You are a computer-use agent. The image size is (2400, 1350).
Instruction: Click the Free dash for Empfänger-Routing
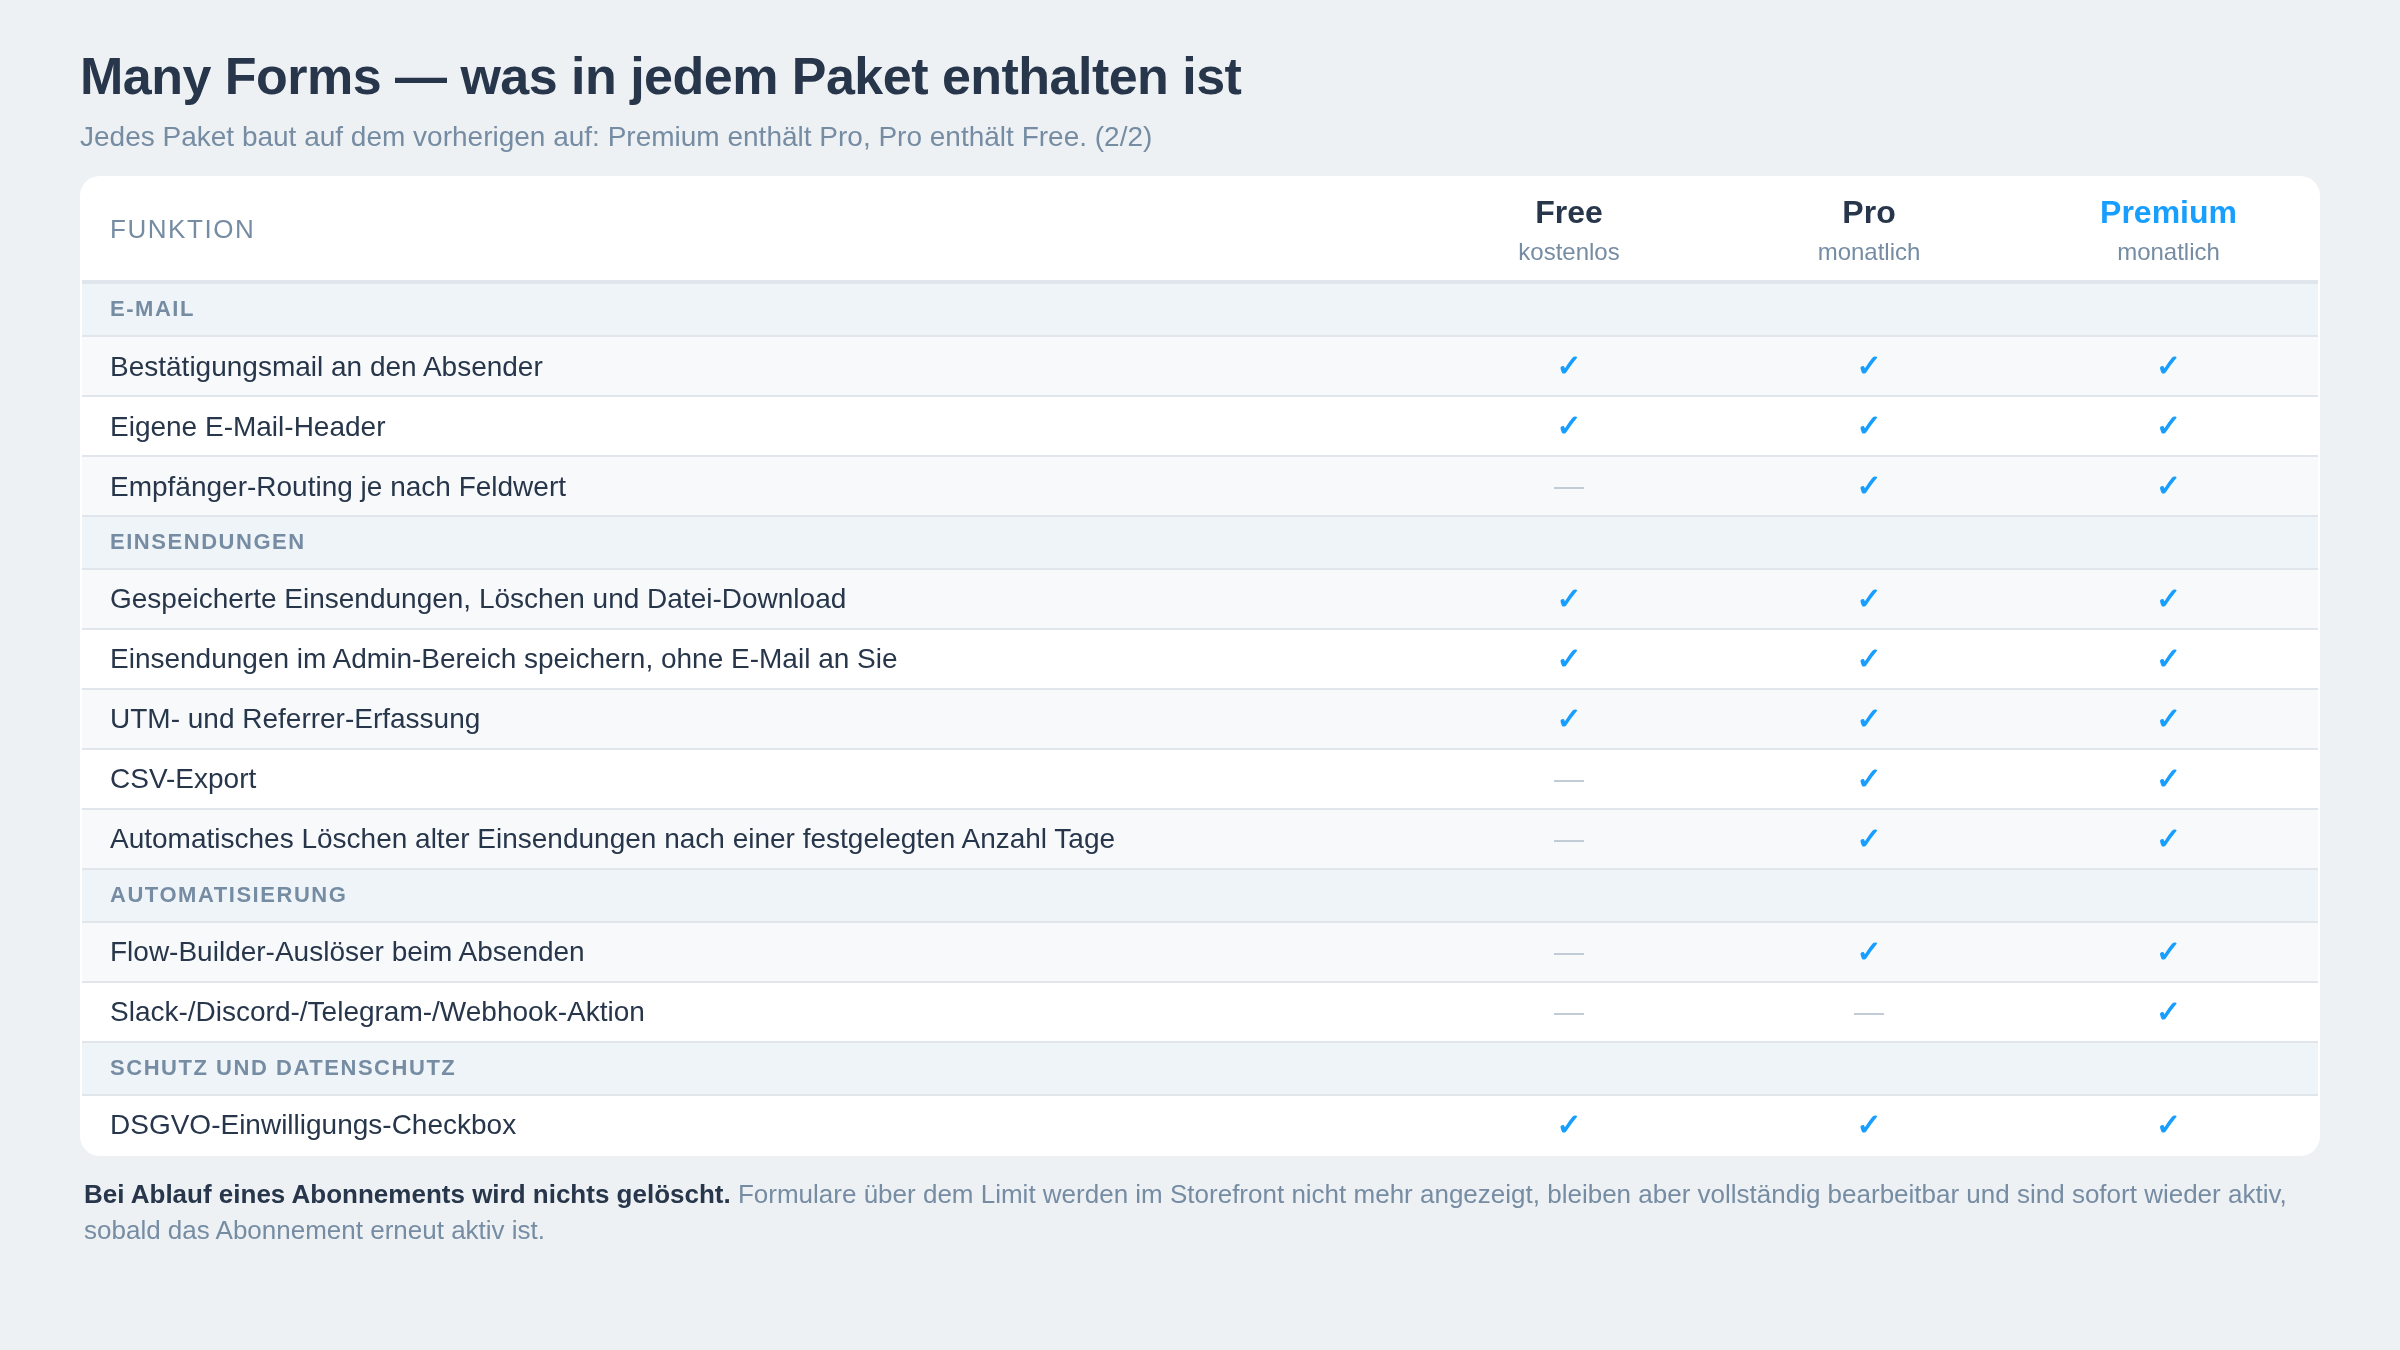coord(1568,487)
